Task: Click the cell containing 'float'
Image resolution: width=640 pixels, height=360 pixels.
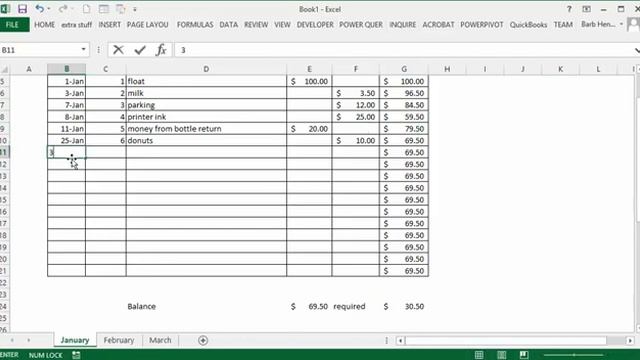Action: pos(206,81)
